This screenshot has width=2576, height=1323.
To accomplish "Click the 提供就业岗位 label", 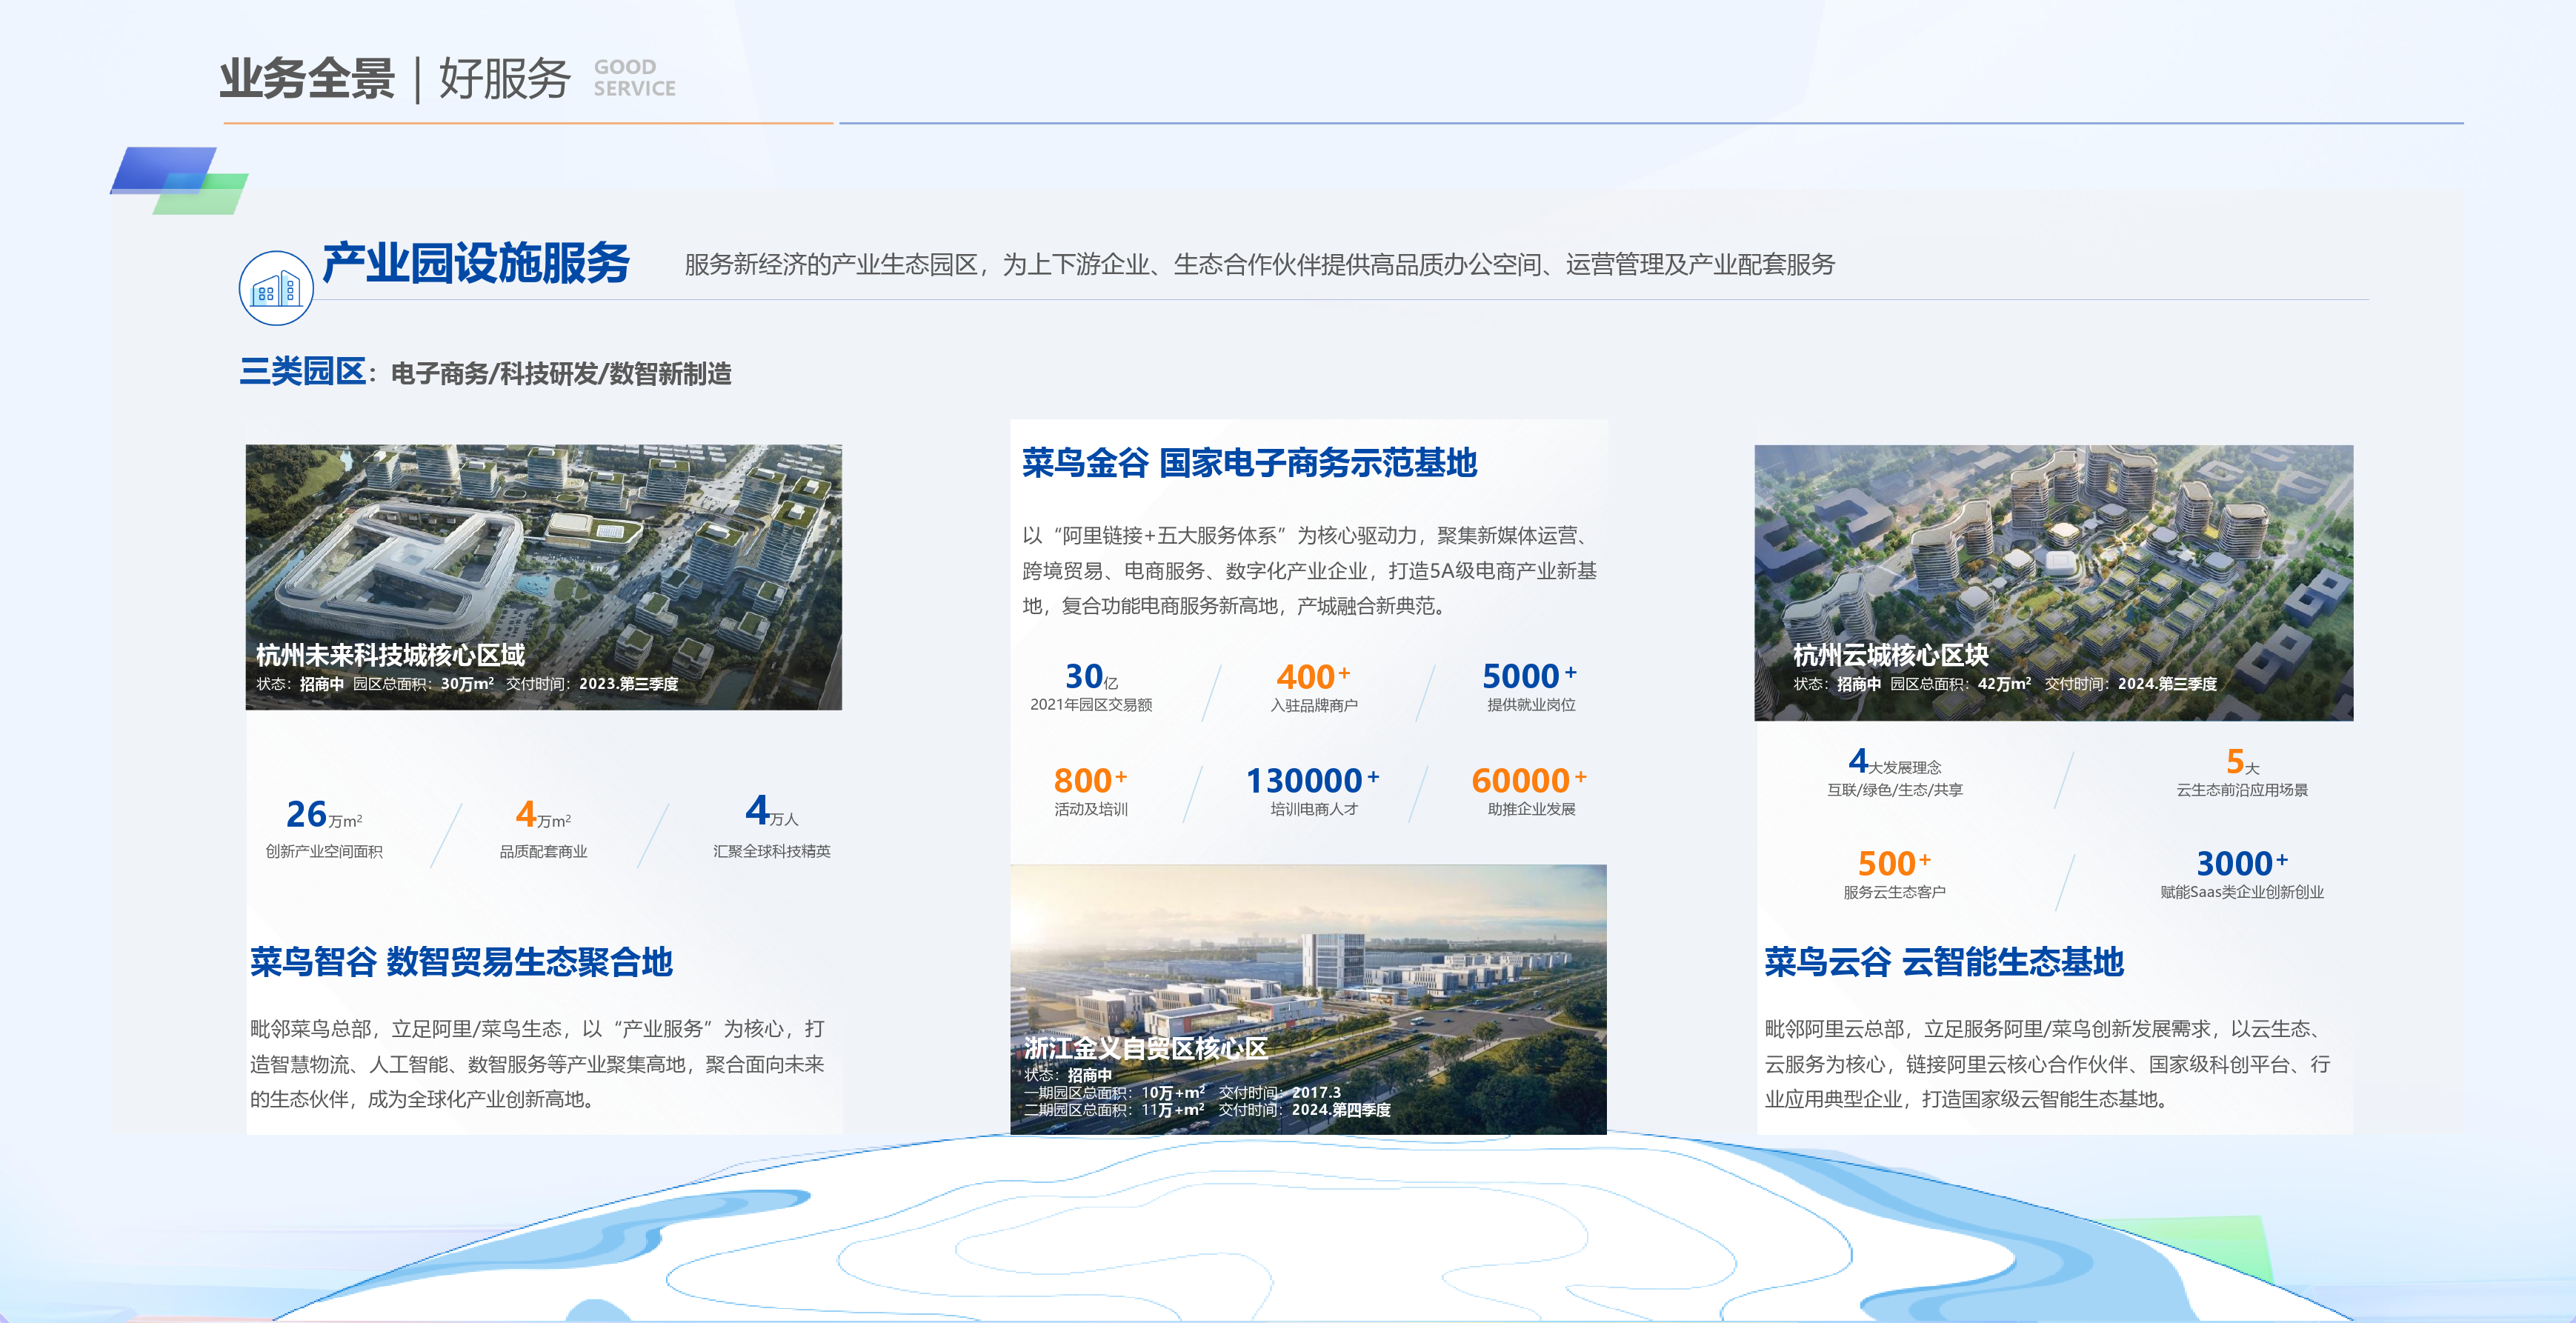I will [x=1531, y=704].
